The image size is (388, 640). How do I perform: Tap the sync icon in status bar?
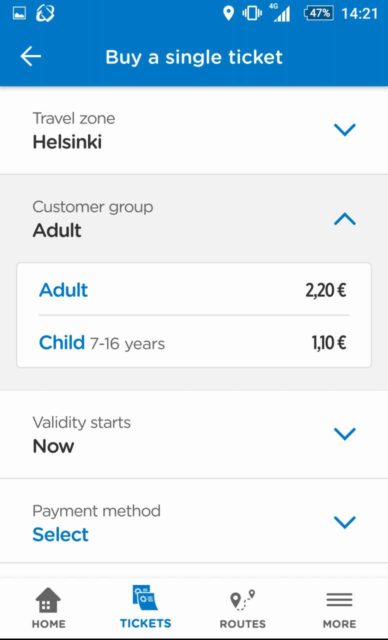point(45,13)
